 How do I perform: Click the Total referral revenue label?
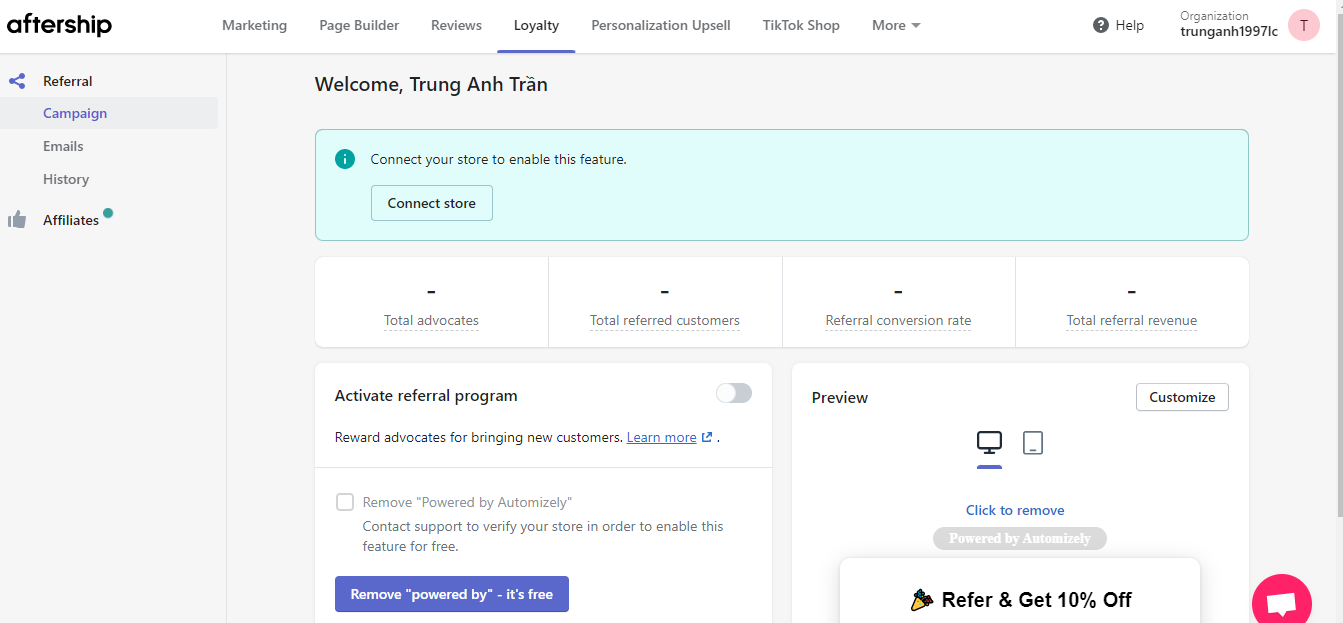pyautogui.click(x=1132, y=320)
